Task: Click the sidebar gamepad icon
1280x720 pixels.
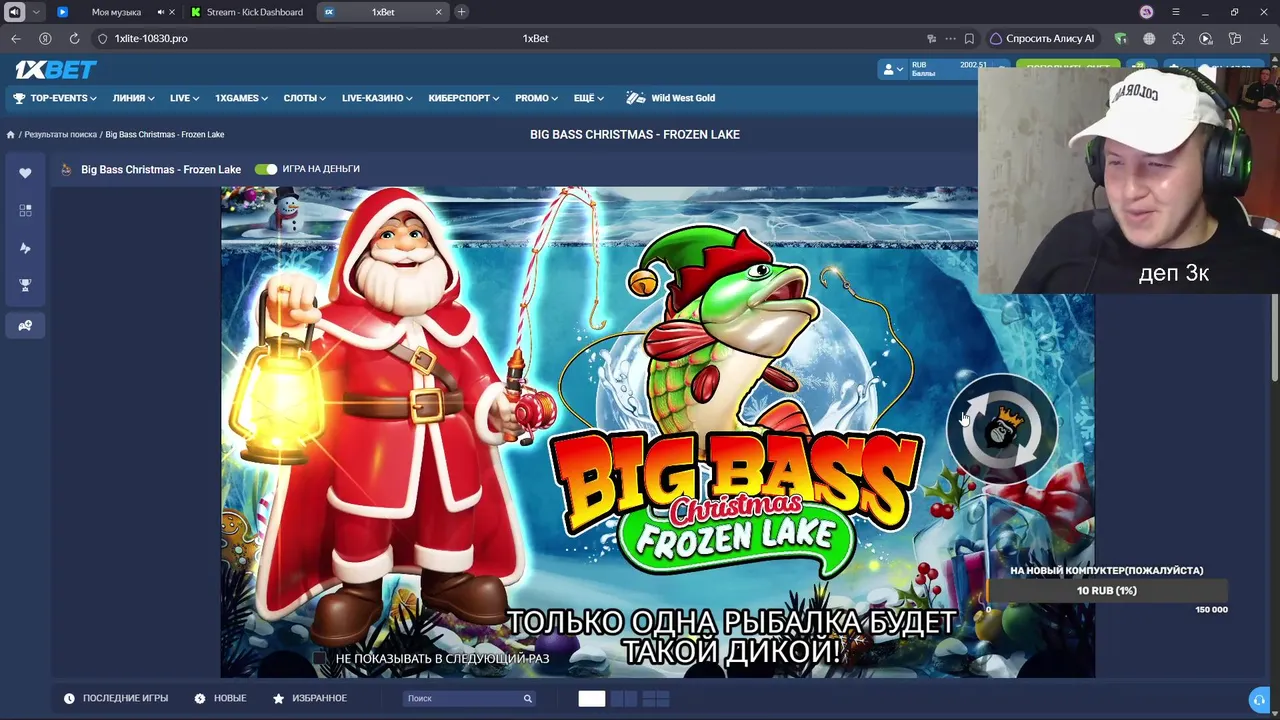Action: point(25,325)
